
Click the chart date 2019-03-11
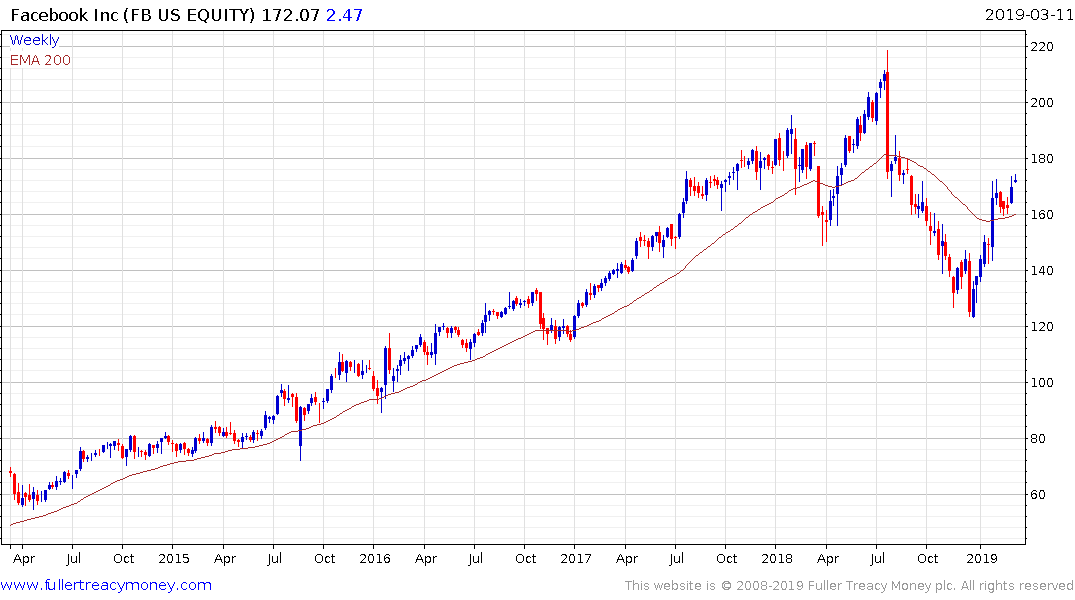[x=1028, y=14]
